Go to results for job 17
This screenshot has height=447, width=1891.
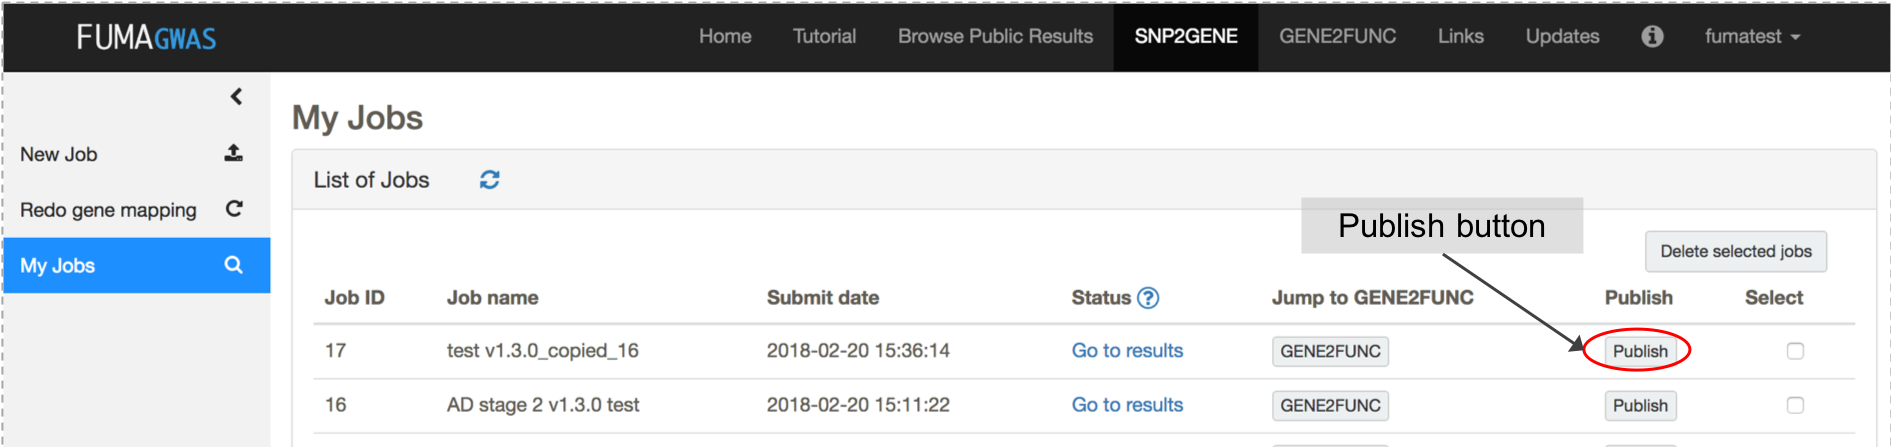click(x=1127, y=351)
